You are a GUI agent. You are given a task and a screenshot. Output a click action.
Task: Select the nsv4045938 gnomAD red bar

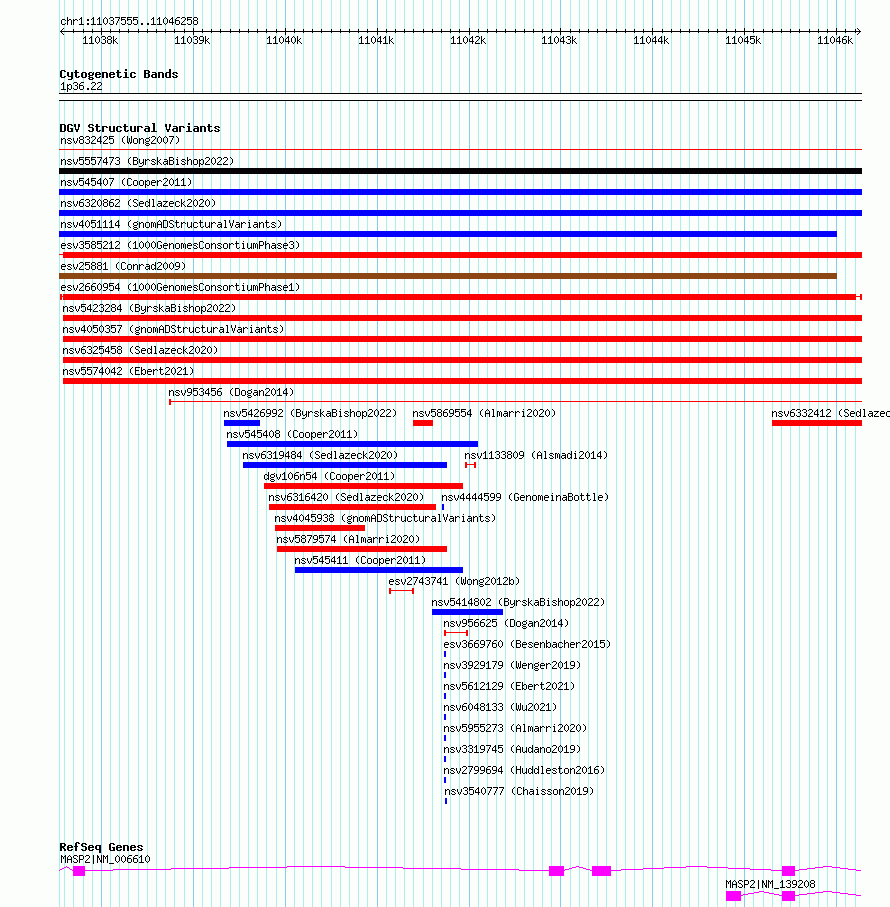coord(320,528)
